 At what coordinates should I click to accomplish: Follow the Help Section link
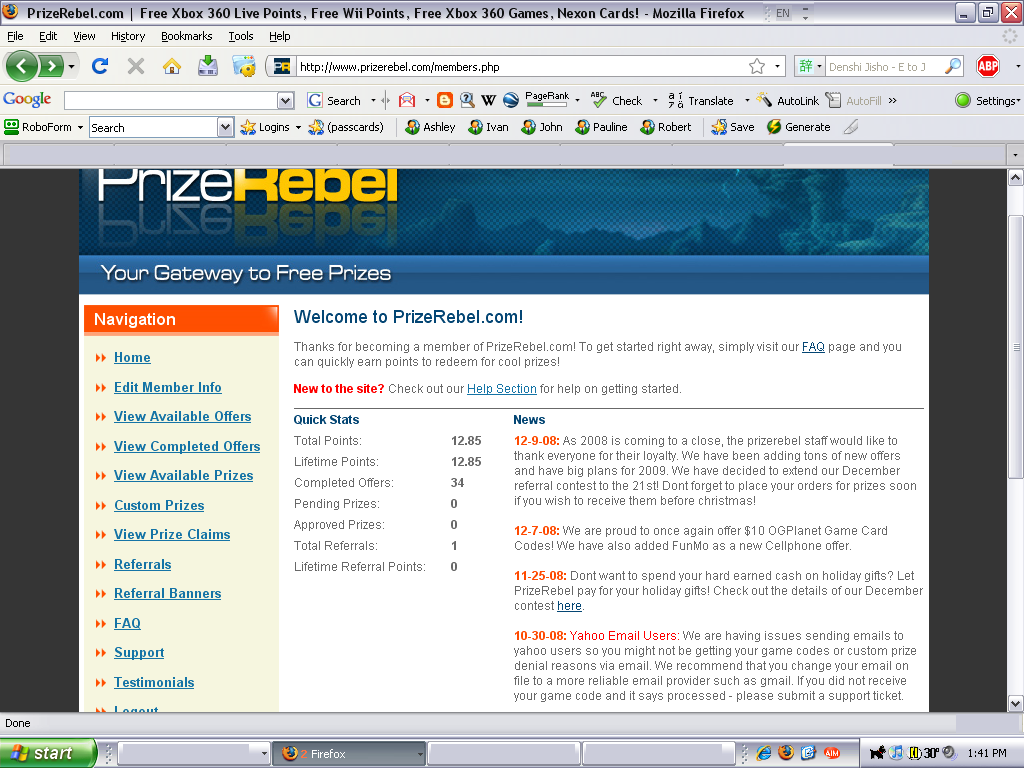point(501,388)
